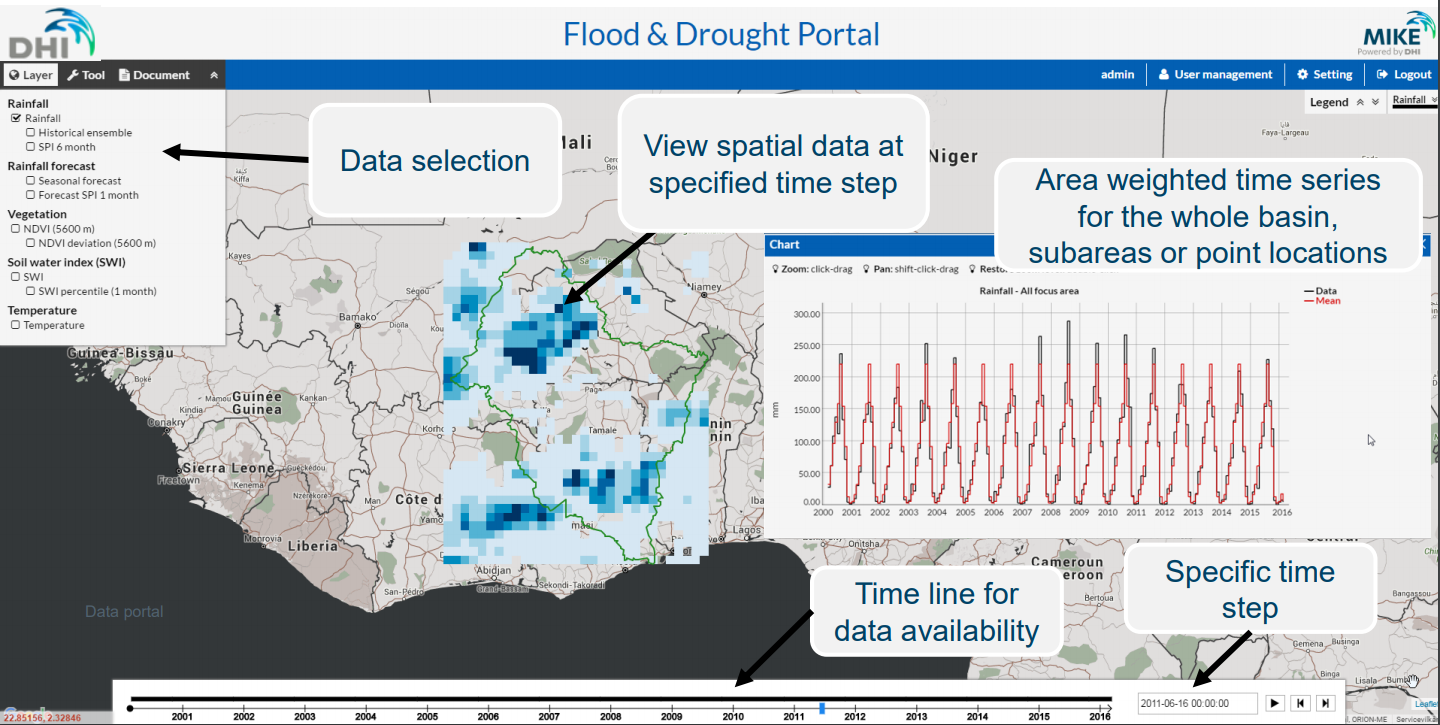Select the Tool wrench icon
The height and width of the screenshot is (725, 1440).
click(x=73, y=74)
